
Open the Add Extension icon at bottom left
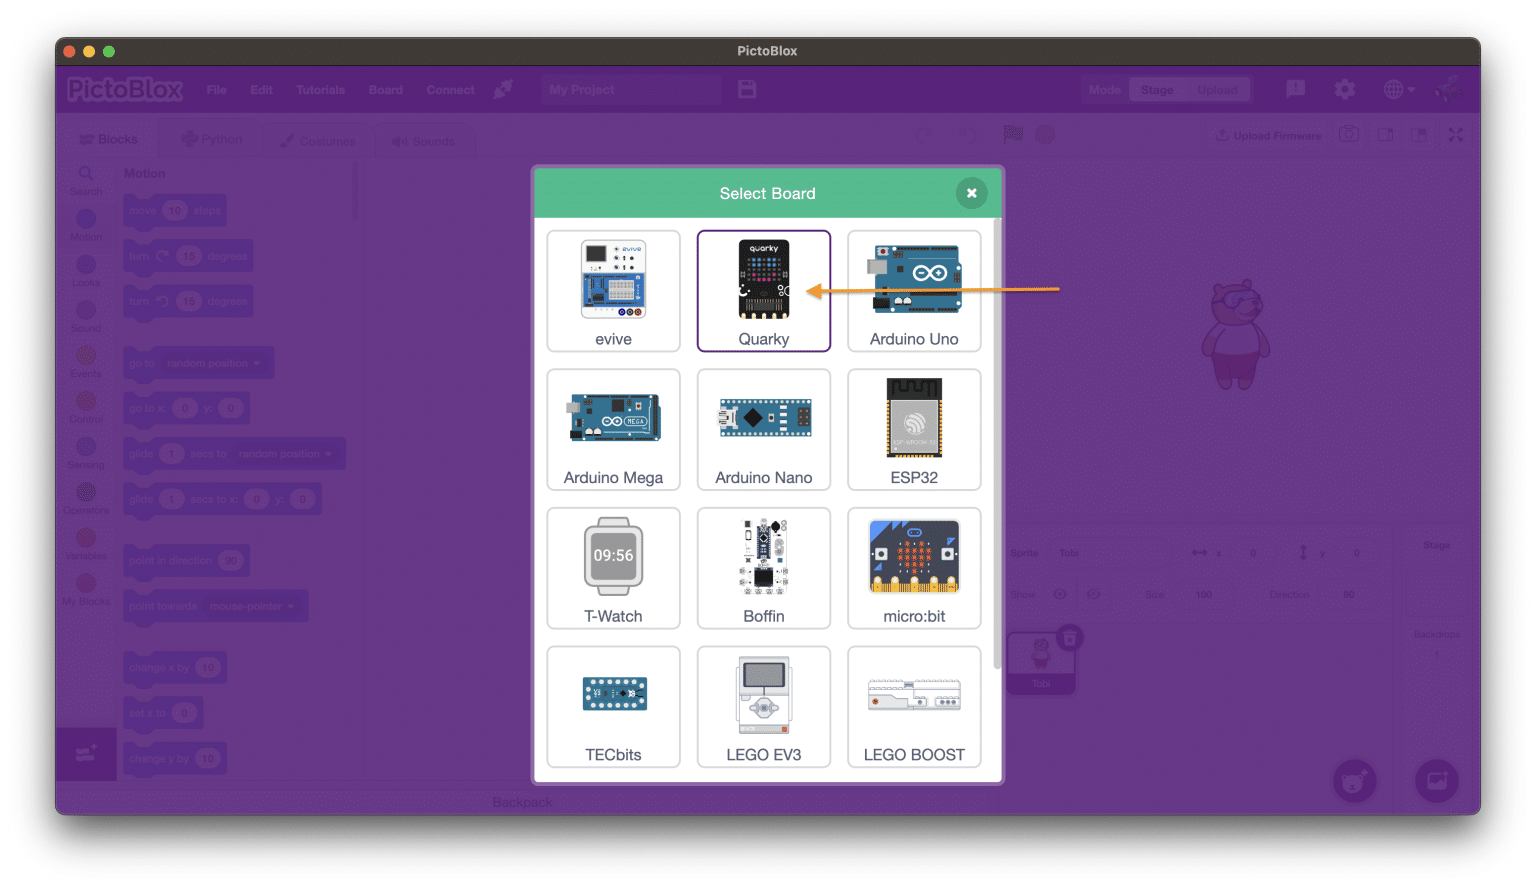pos(86,754)
